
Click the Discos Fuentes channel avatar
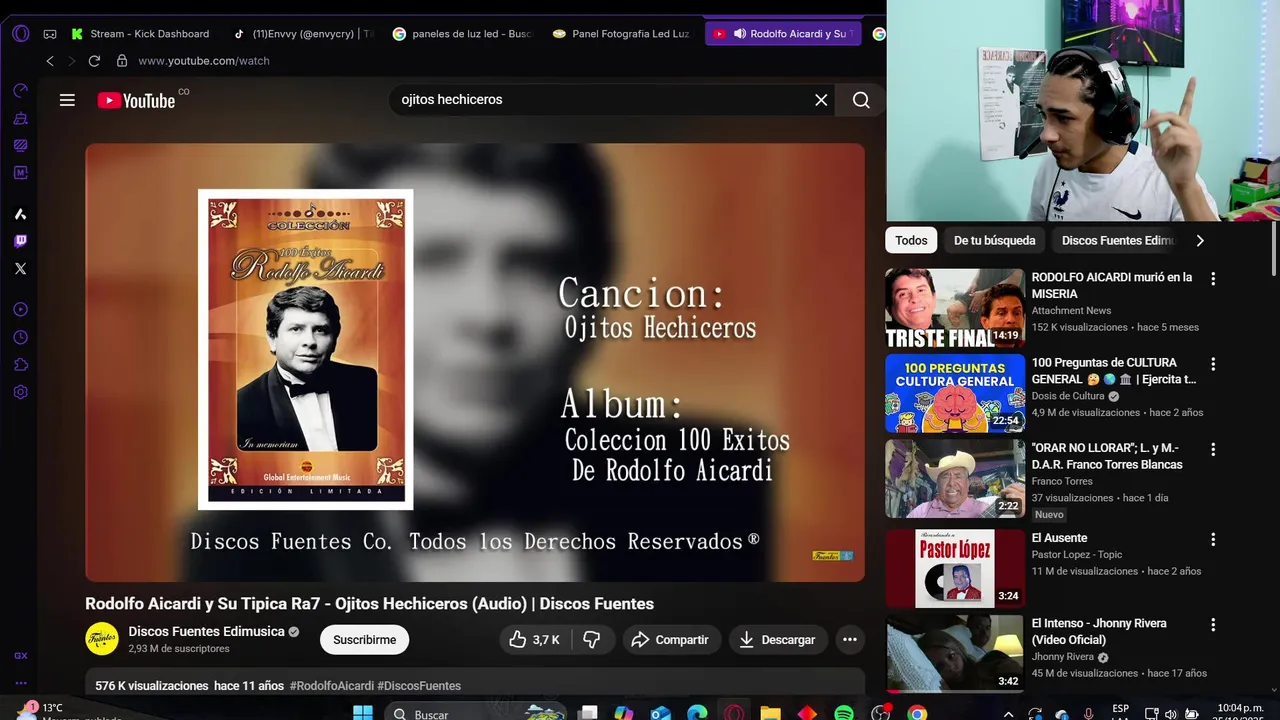pyautogui.click(x=102, y=639)
